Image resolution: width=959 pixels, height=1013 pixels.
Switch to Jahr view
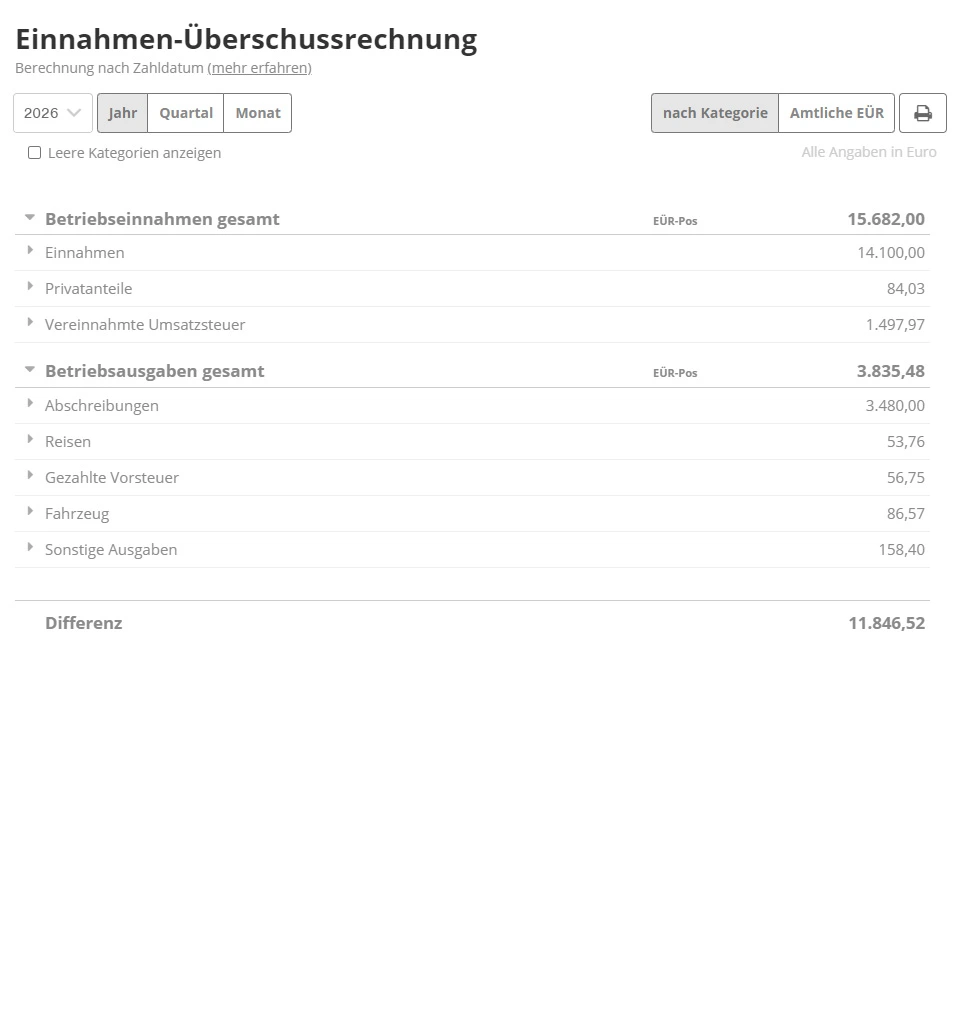click(x=123, y=113)
